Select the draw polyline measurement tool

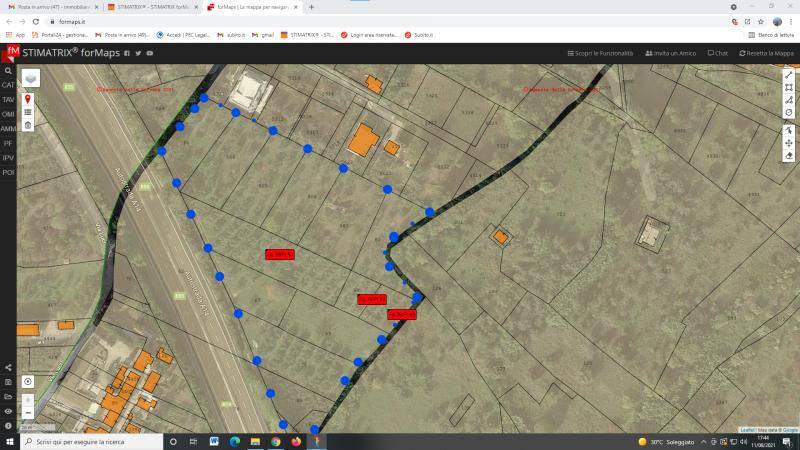coord(789,75)
